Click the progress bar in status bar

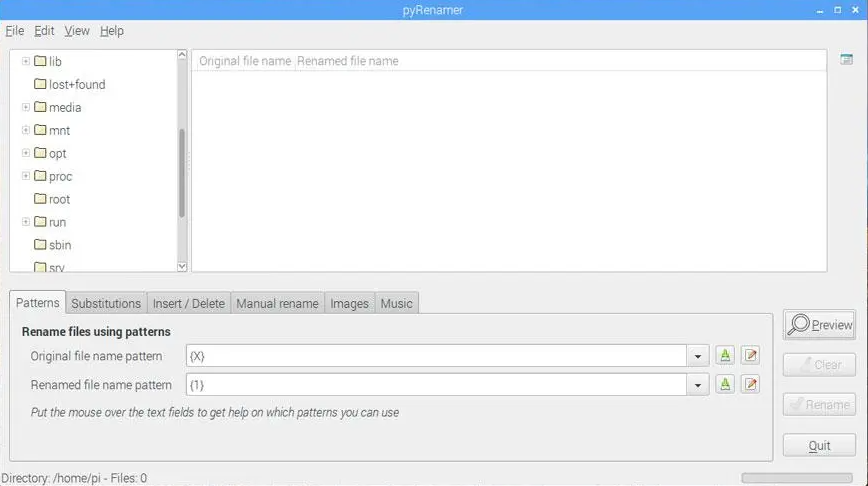[x=797, y=478]
